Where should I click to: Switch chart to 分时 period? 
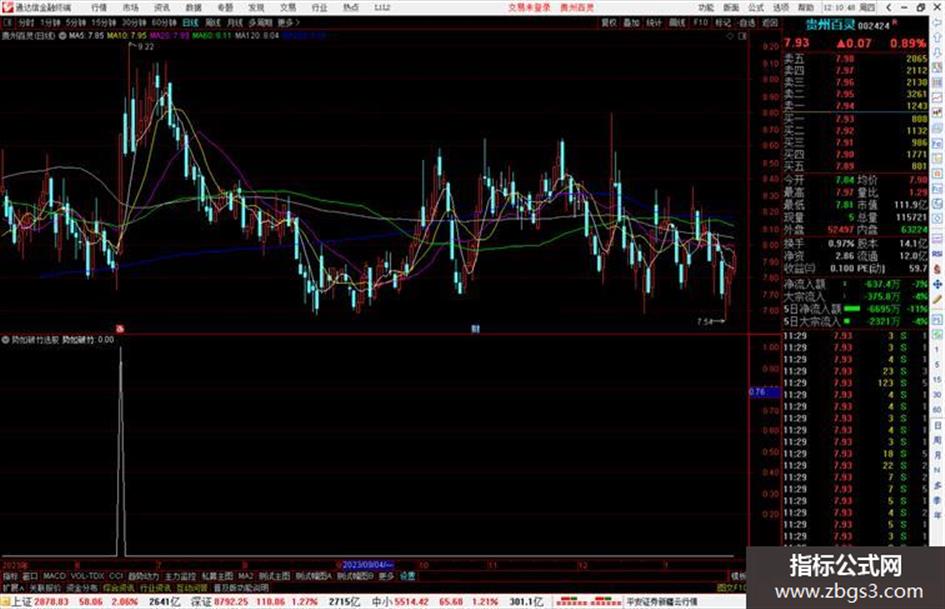click(x=26, y=22)
